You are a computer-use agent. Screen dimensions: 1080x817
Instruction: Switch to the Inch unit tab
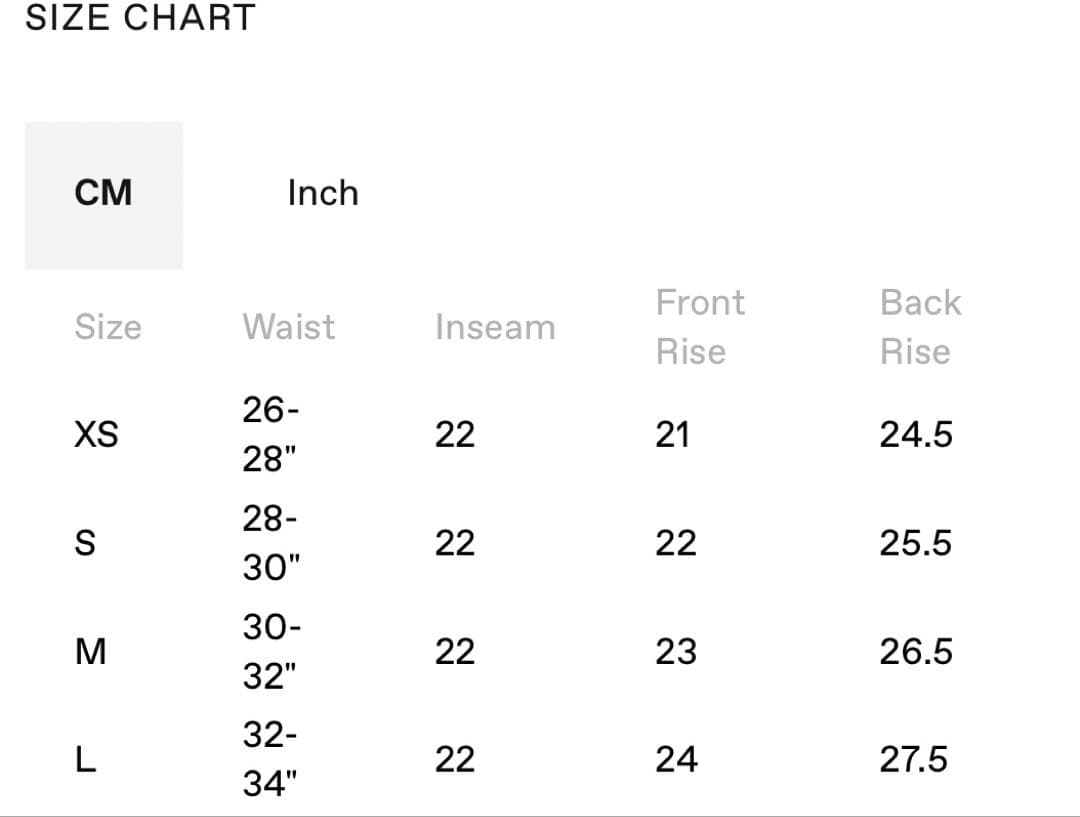pos(322,193)
